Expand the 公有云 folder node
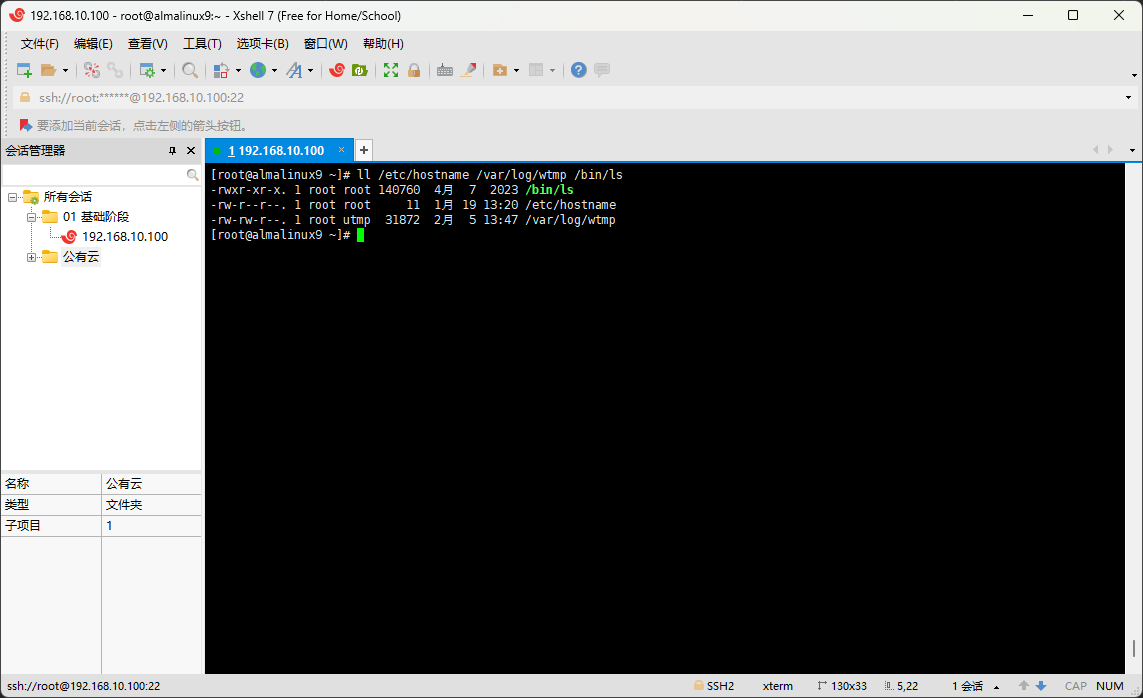 (31, 257)
